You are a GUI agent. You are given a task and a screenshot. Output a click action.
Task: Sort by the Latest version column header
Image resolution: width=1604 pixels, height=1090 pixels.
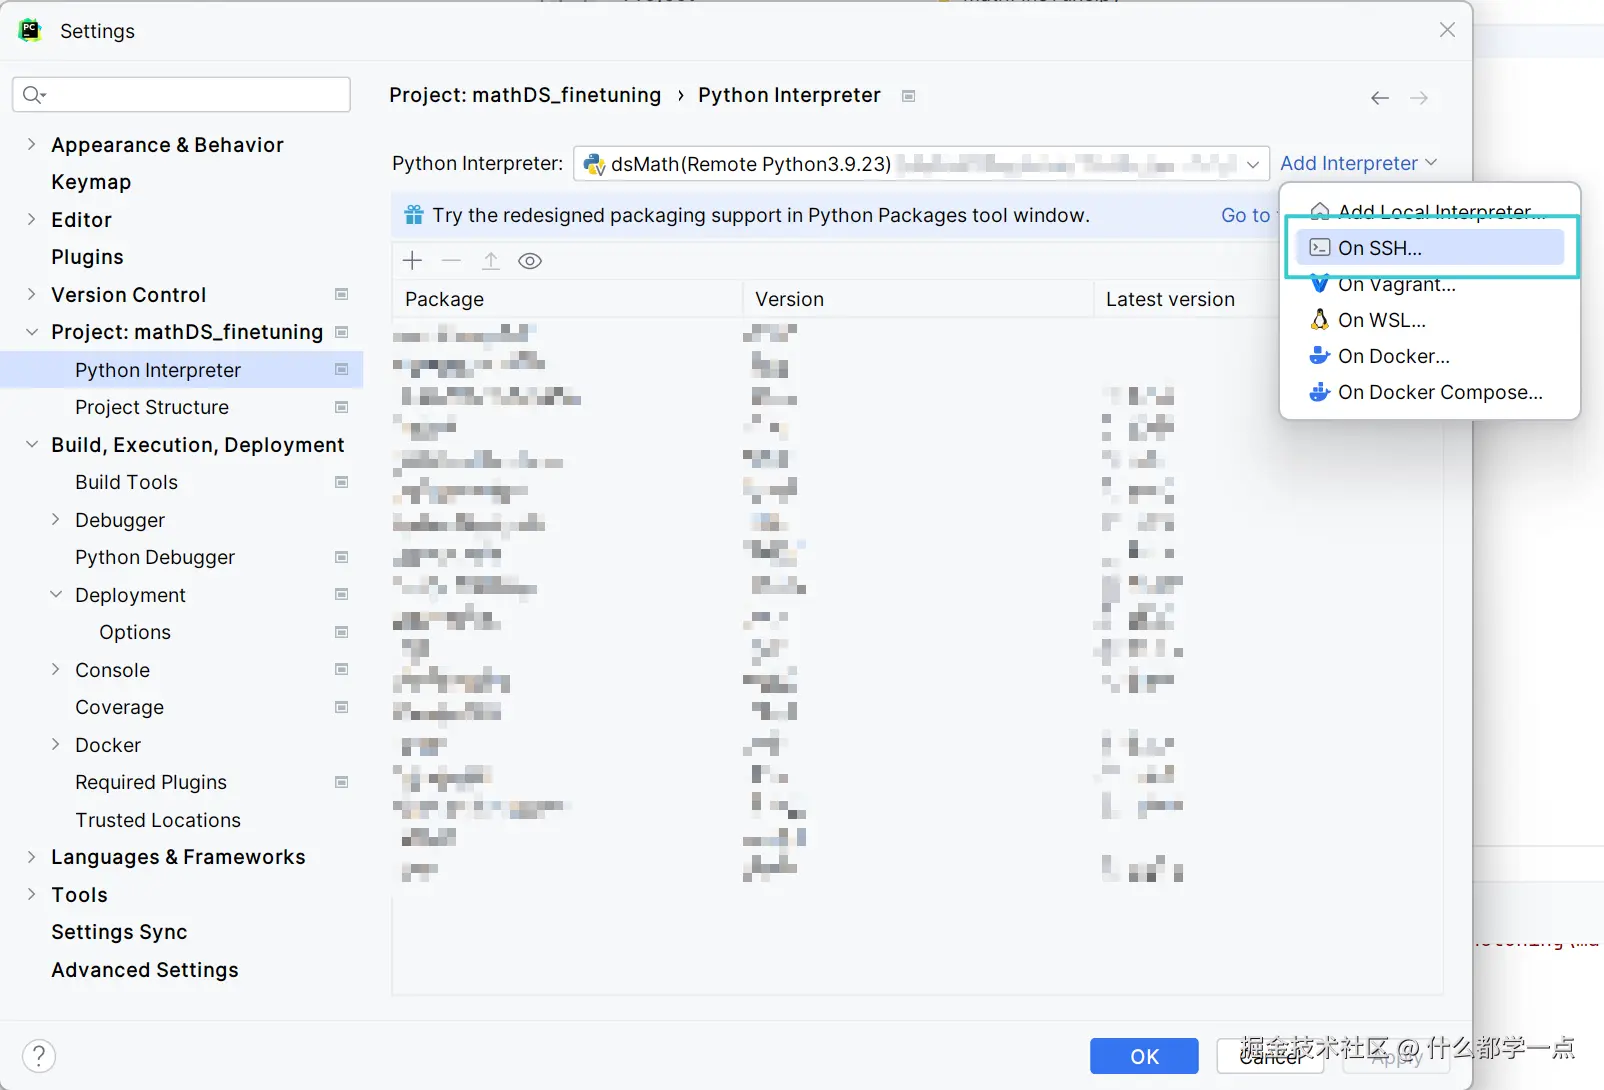click(1187, 299)
